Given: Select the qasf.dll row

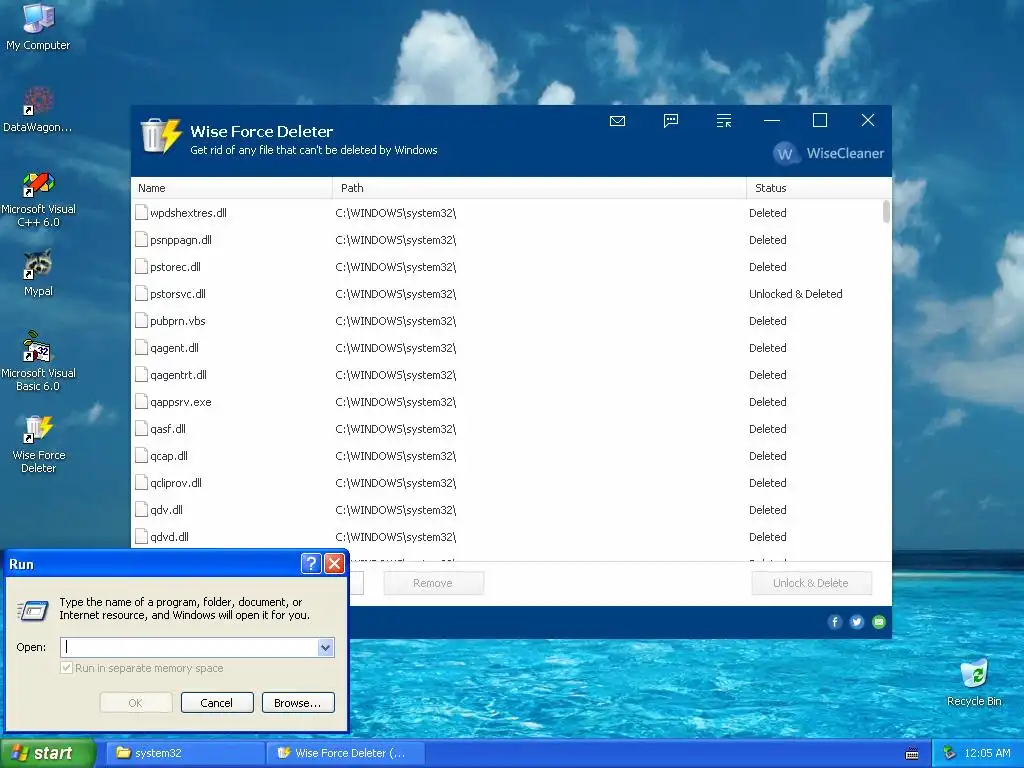Looking at the screenshot, I should [507, 429].
